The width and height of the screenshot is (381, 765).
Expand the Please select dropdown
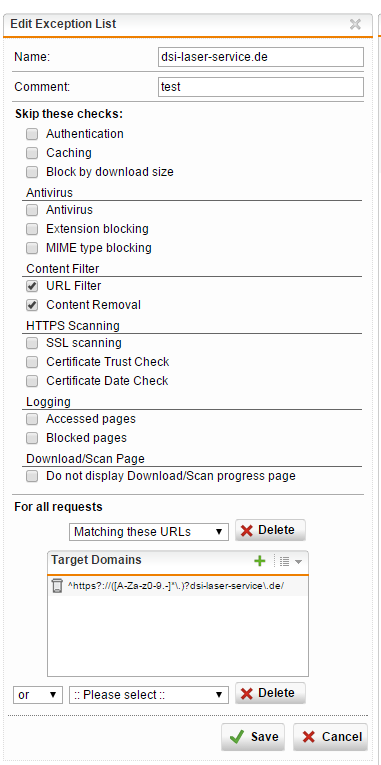(149, 695)
